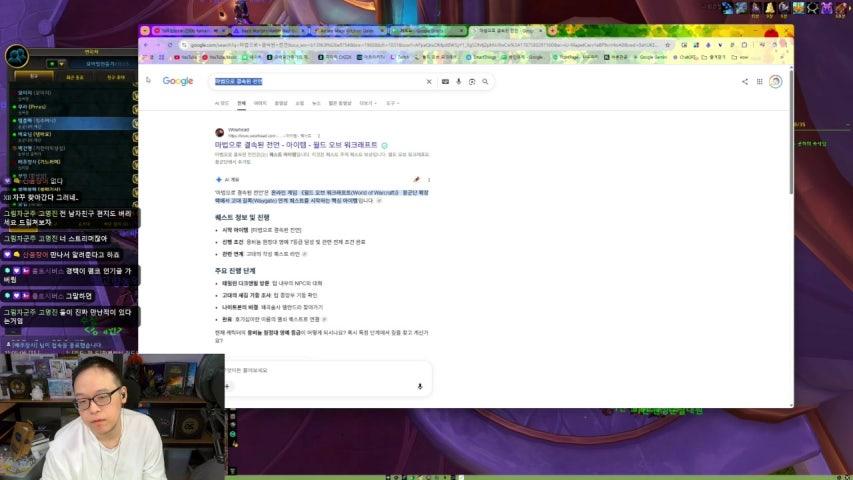Screen dimensions: 853x480
Task: Open the Google Gemini bookmark
Action: [x=650, y=57]
